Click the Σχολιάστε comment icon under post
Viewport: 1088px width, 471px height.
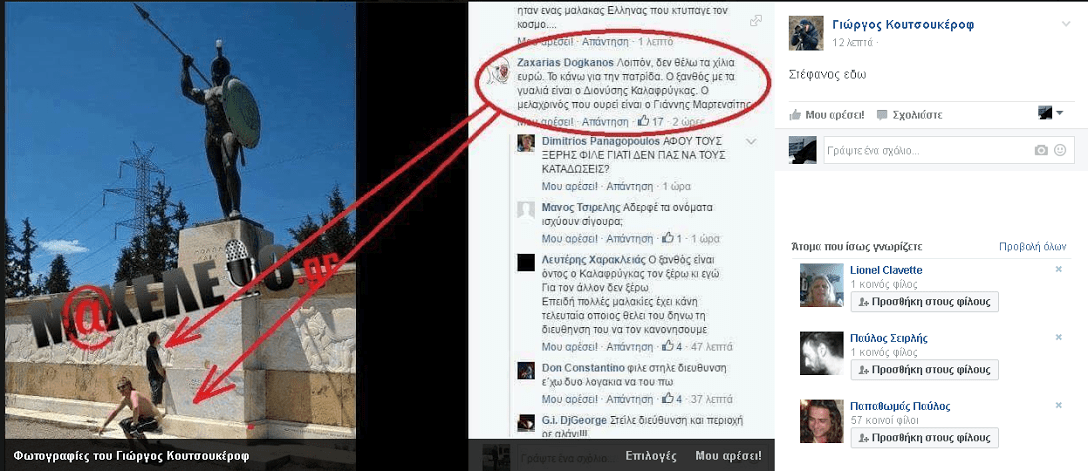[881, 114]
